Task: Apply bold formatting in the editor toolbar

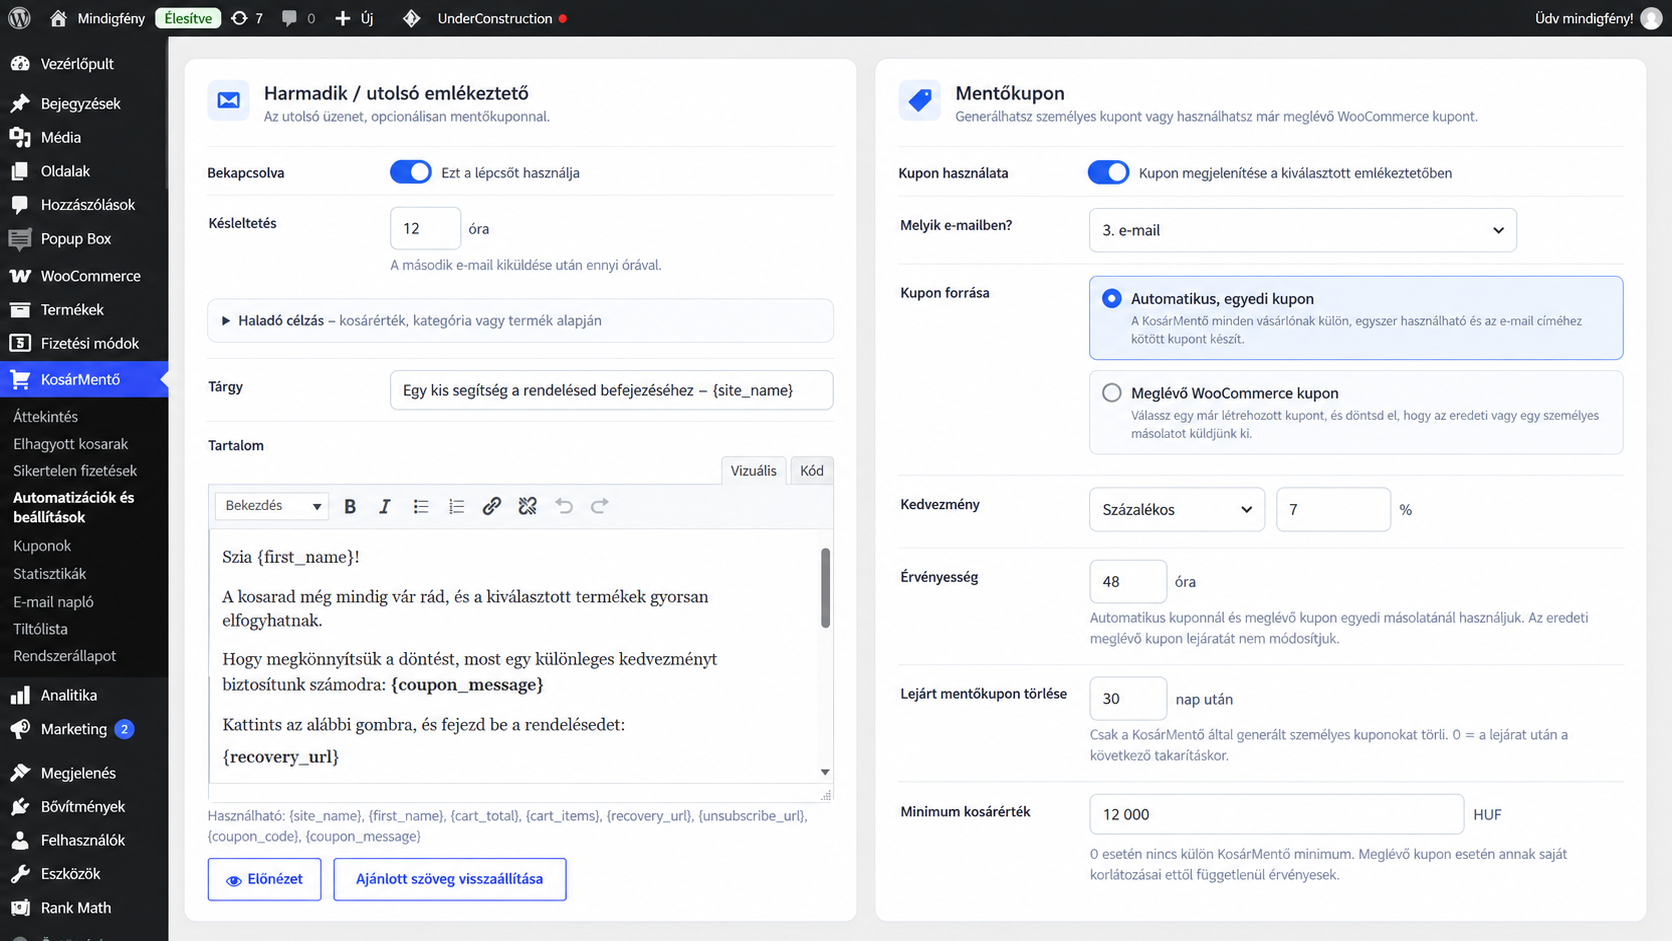Action: [350, 506]
